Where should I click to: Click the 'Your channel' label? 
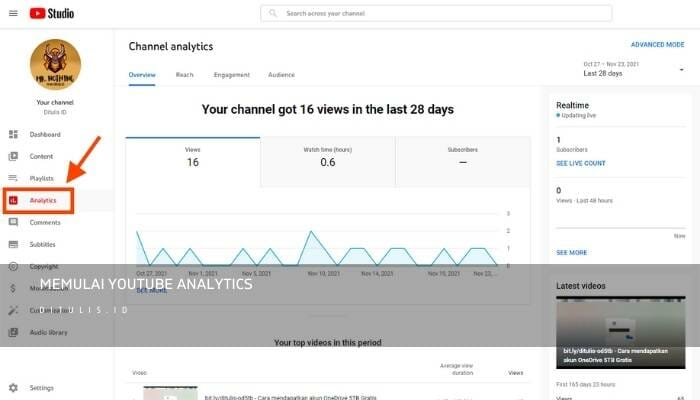[x=55, y=102]
